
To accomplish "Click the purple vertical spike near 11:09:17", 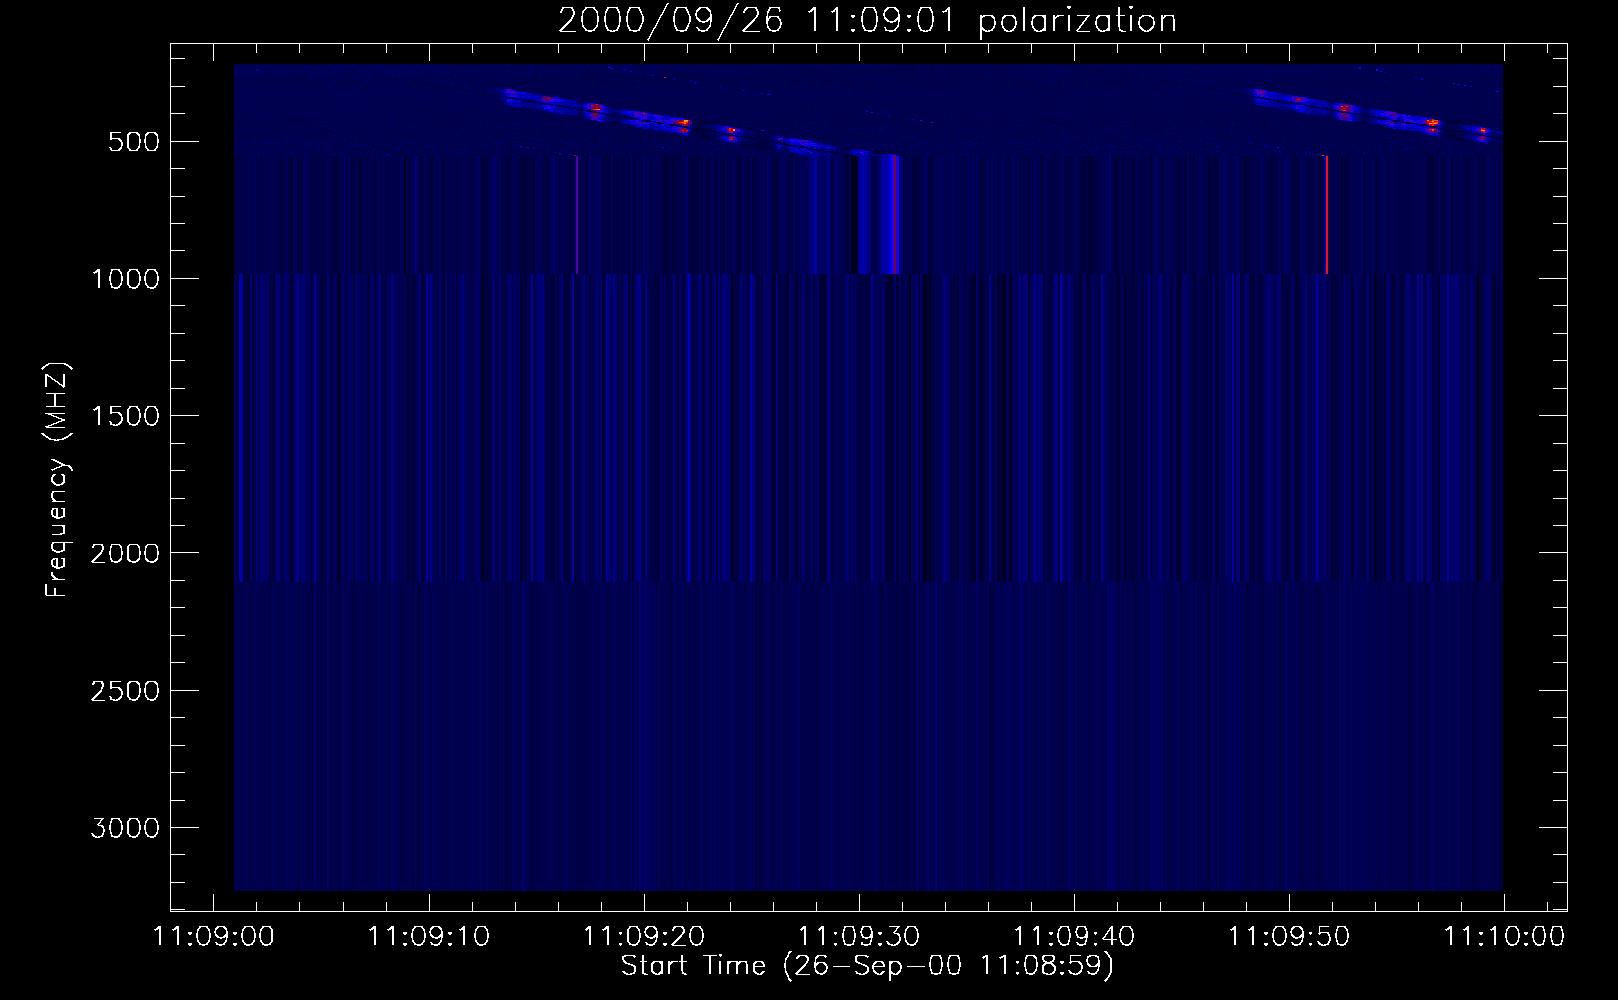I will 577,214.
